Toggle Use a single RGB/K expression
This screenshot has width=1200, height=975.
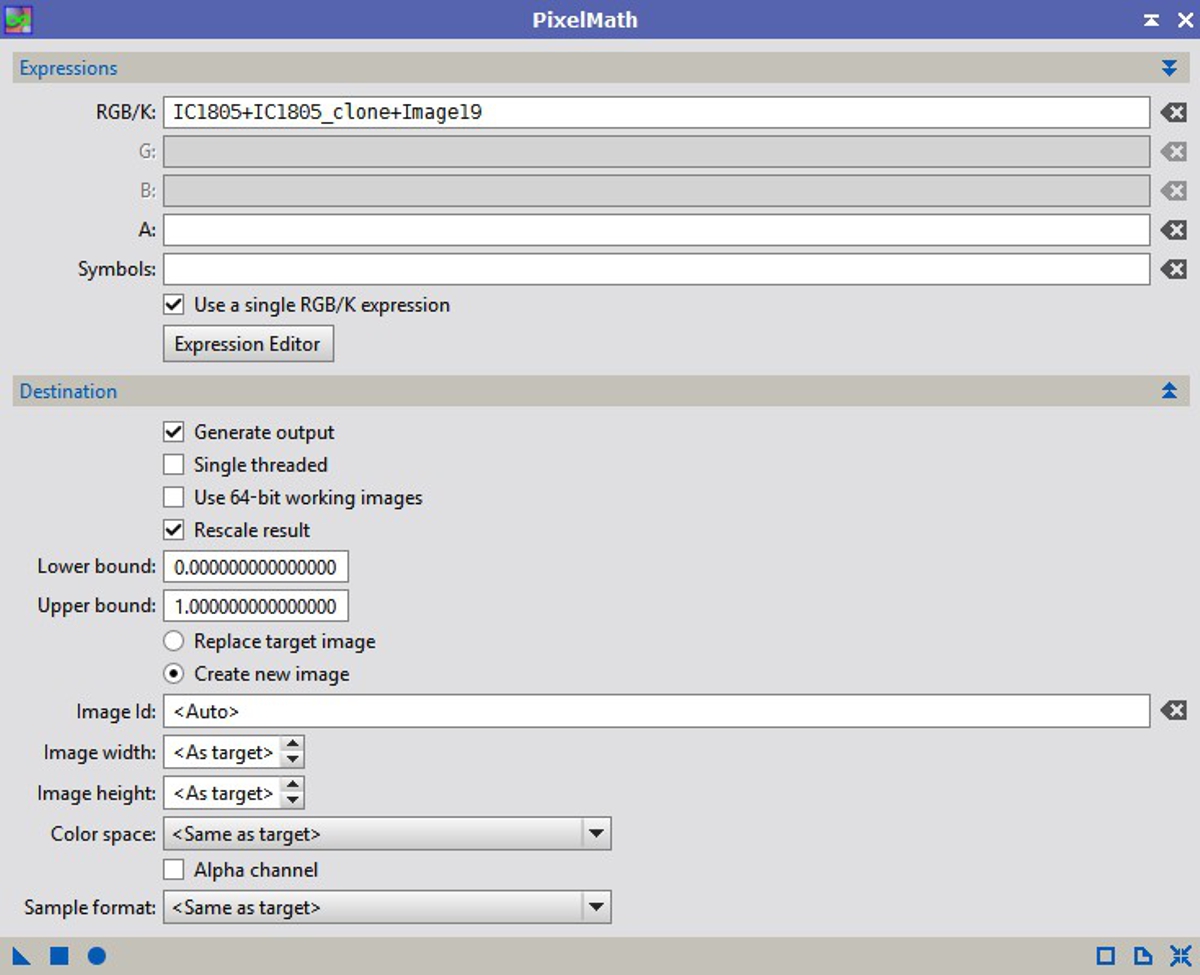174,305
